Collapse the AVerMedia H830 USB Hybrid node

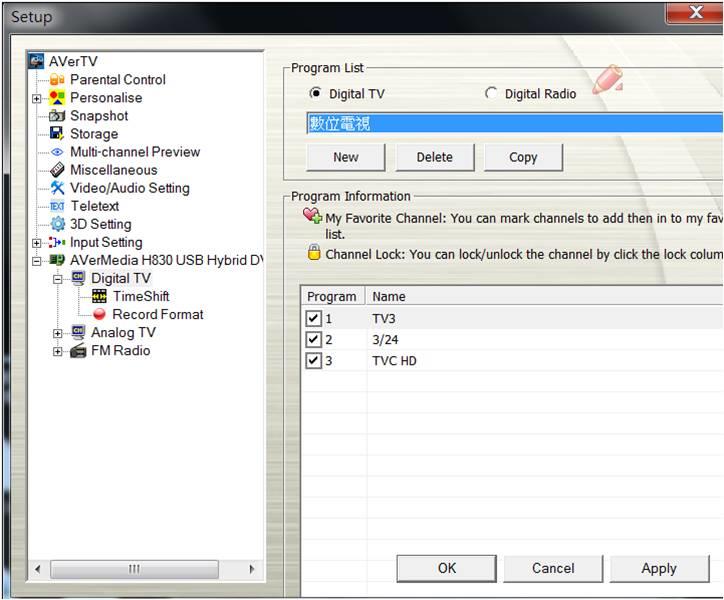[x=36, y=261]
